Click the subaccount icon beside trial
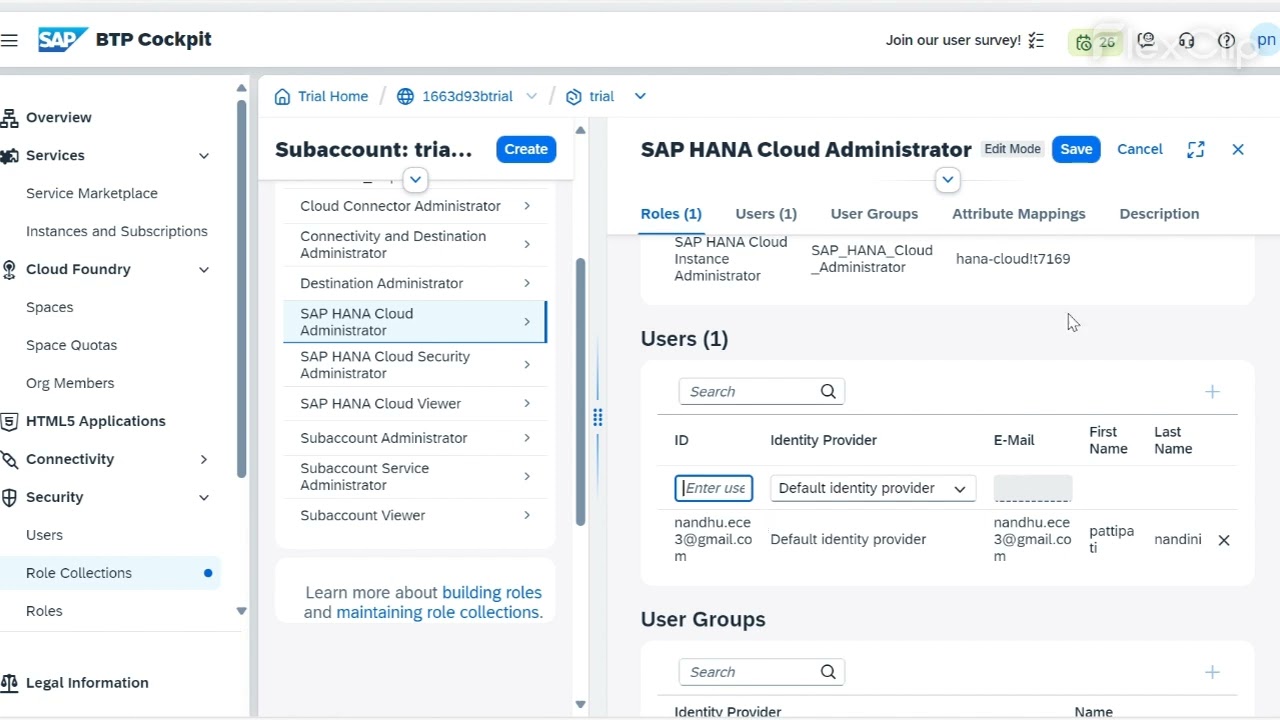 tap(574, 97)
